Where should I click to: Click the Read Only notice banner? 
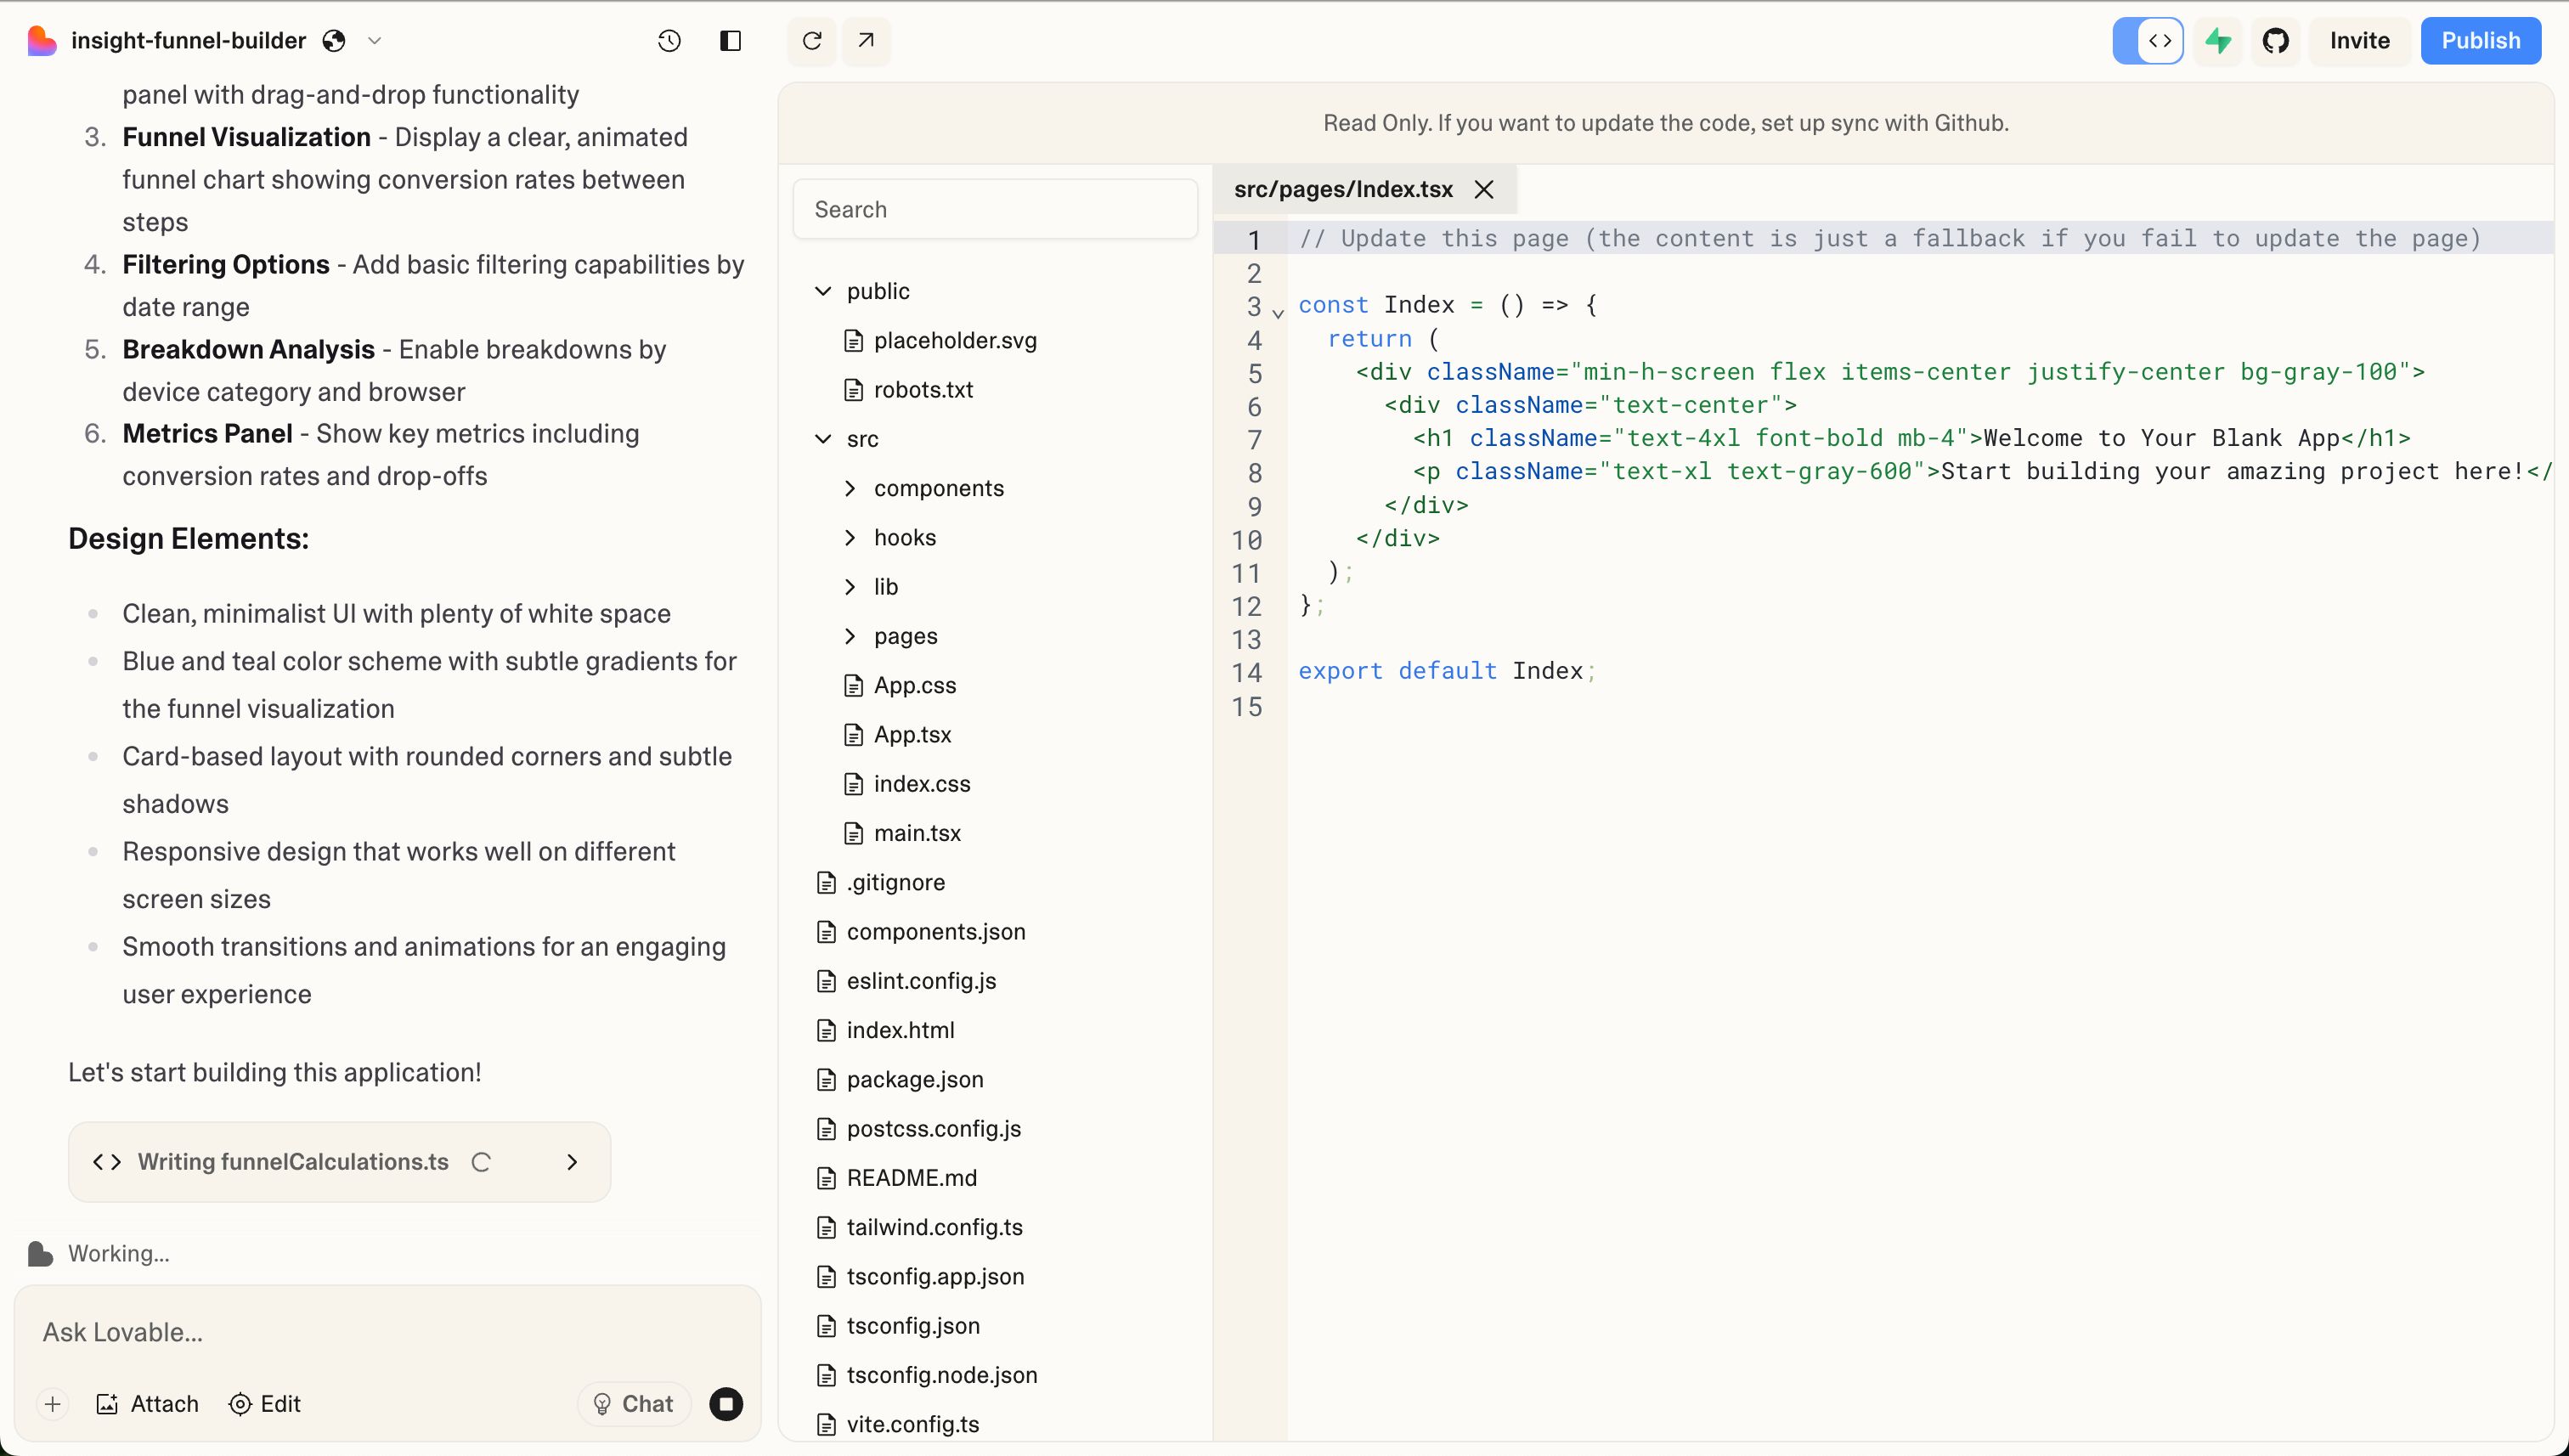pyautogui.click(x=1665, y=123)
